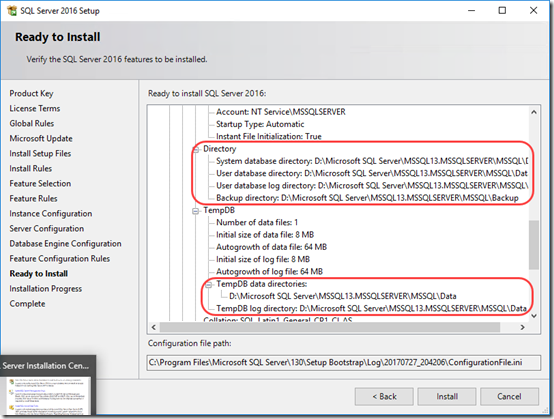
Task: Click the horizontal scrollbar thumb
Action: pyautogui.click(x=330, y=327)
